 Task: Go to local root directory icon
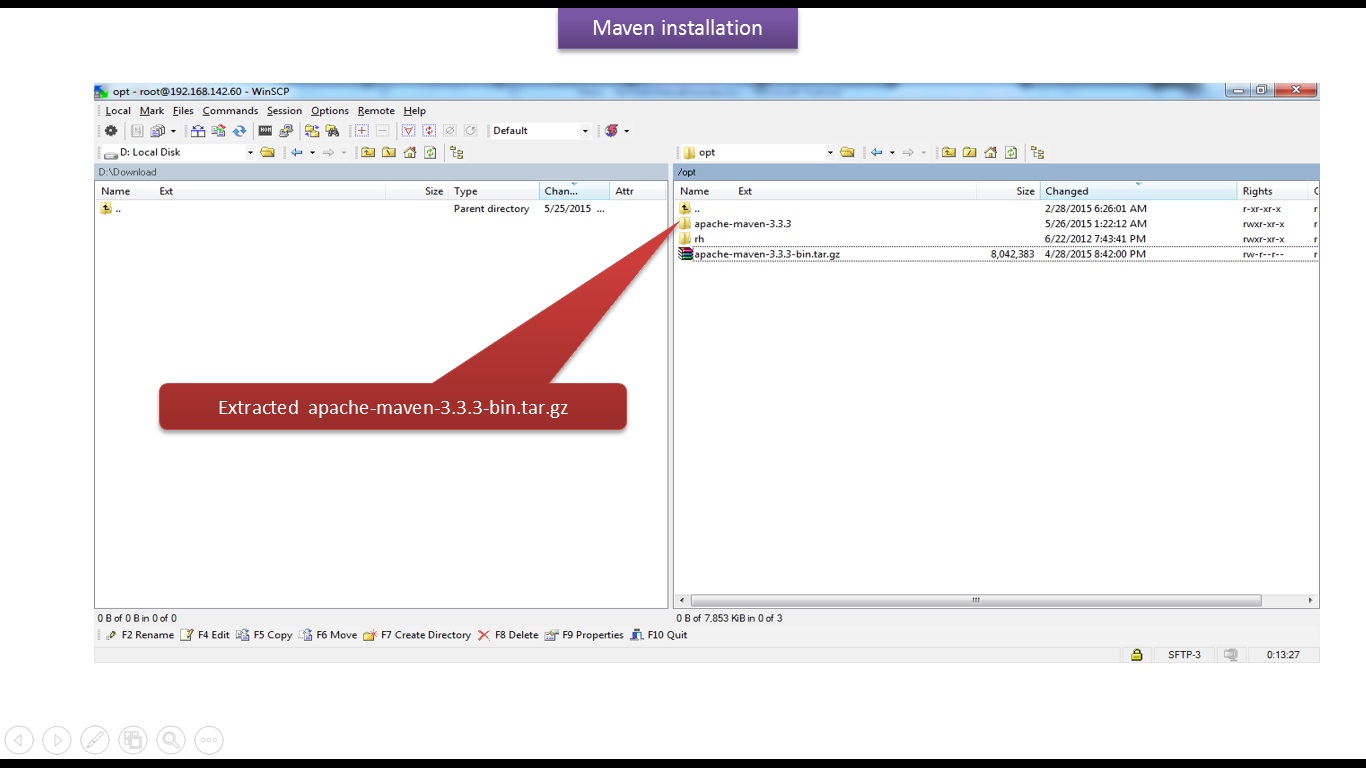[389, 153]
